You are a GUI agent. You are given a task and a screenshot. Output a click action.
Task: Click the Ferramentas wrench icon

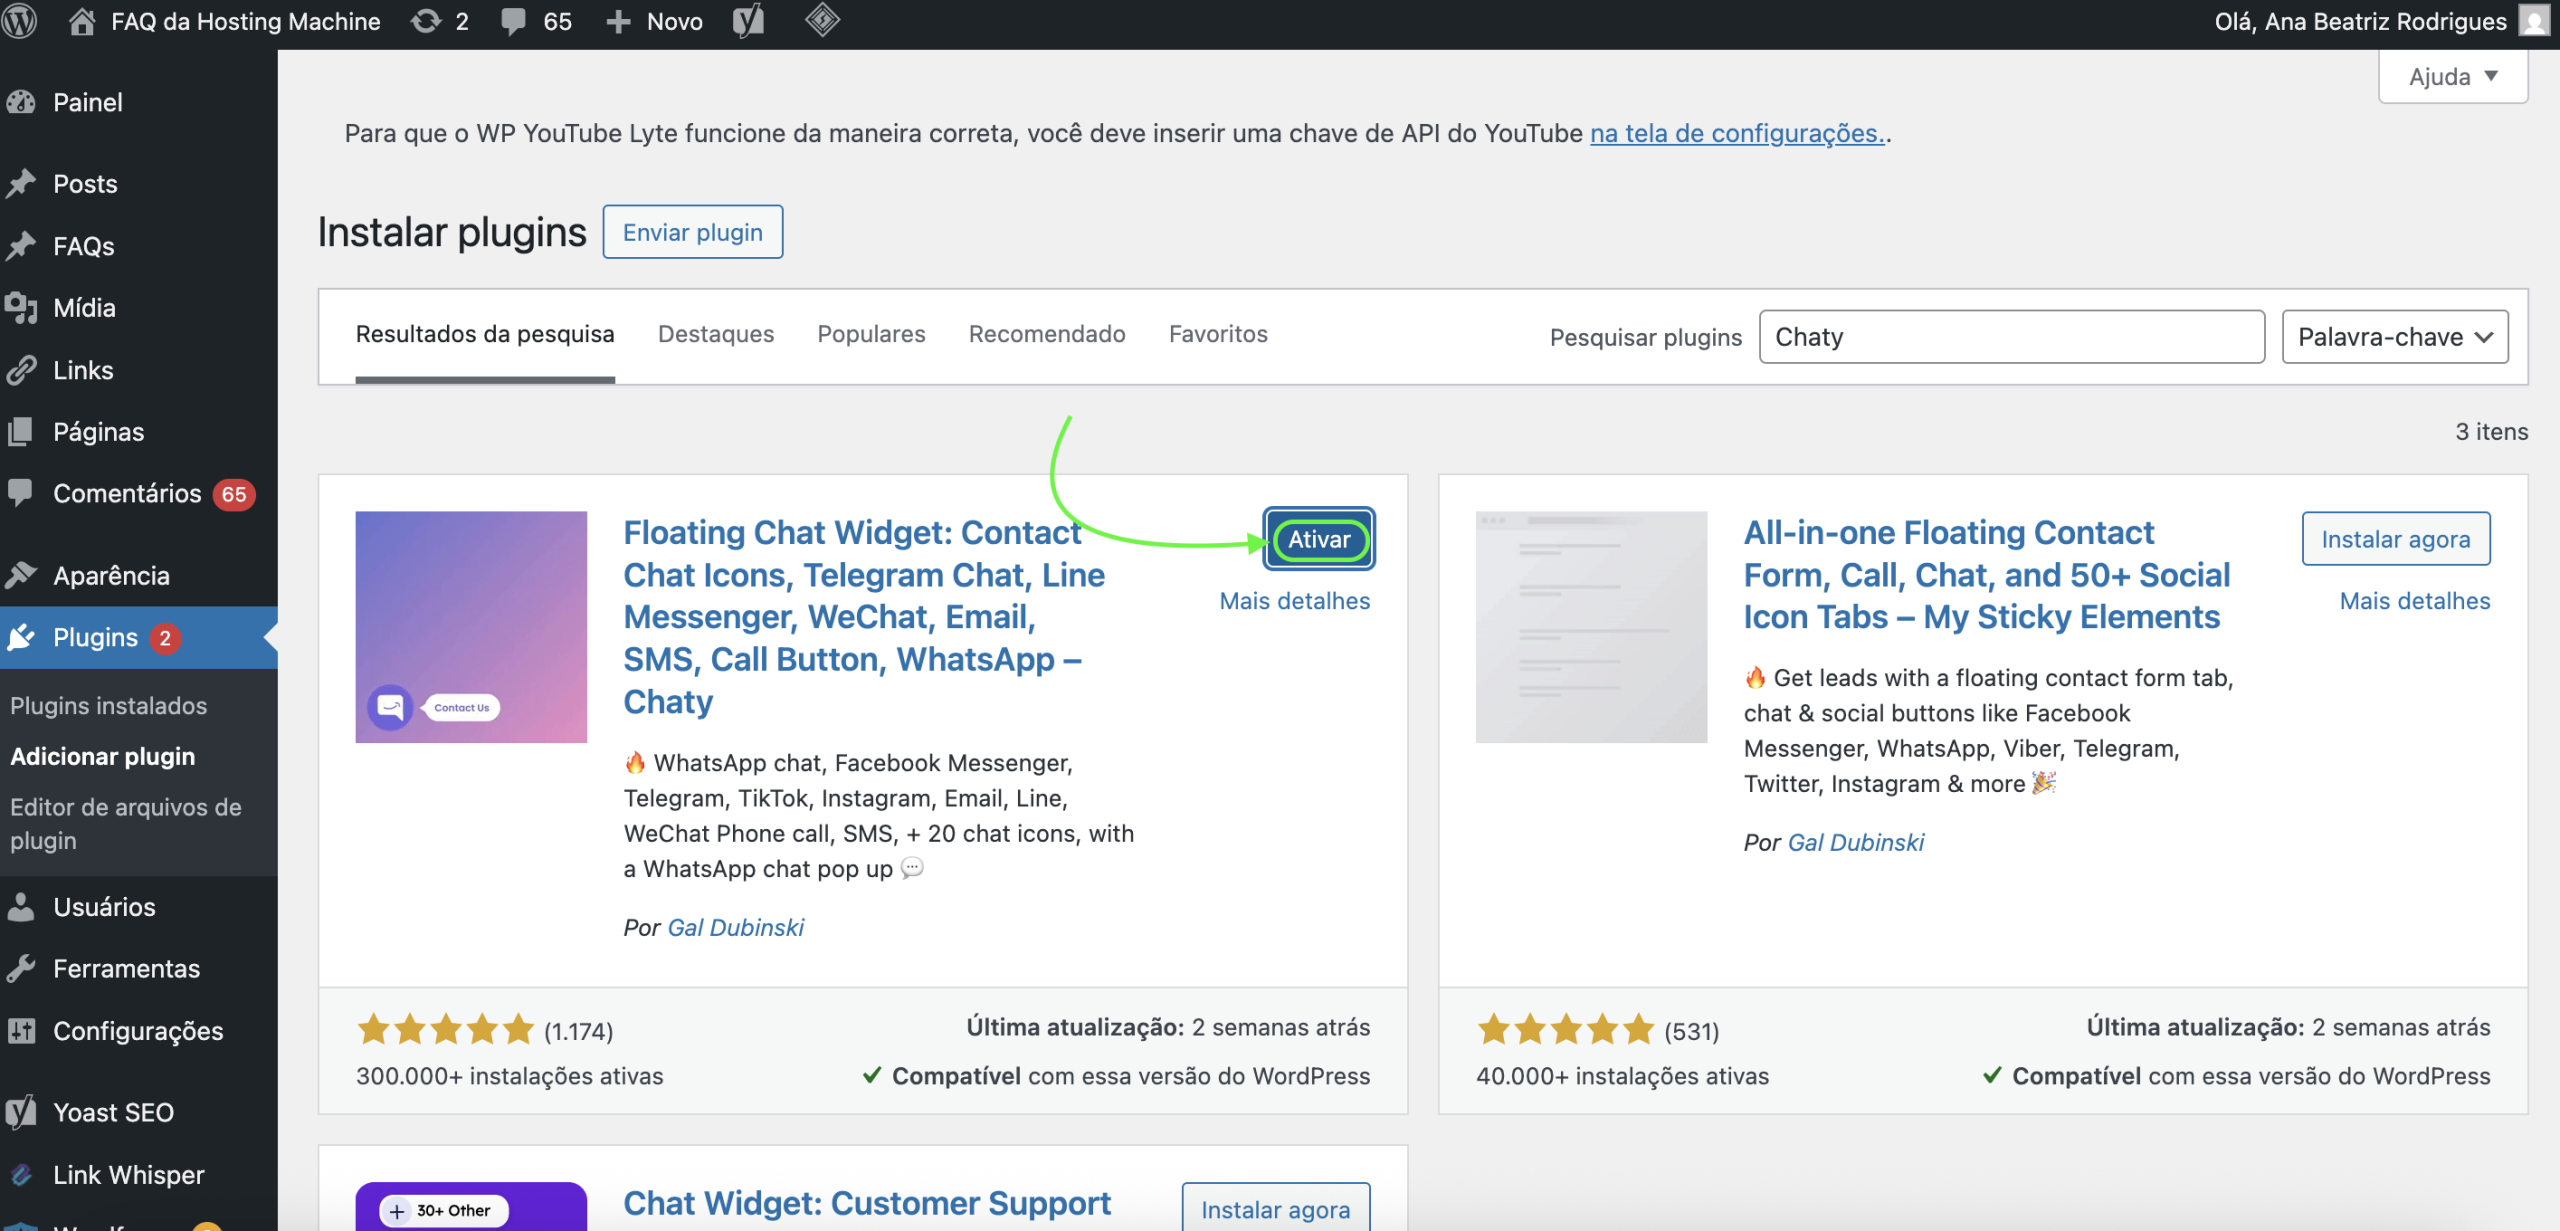(21, 969)
